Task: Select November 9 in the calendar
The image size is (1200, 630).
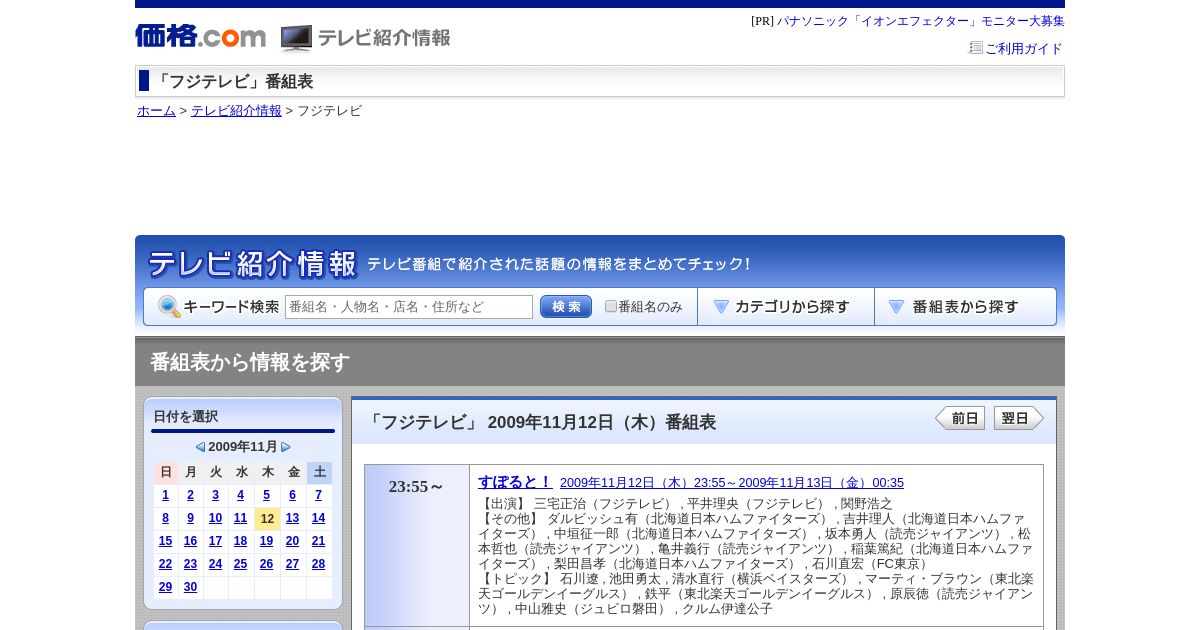Action: point(190,518)
